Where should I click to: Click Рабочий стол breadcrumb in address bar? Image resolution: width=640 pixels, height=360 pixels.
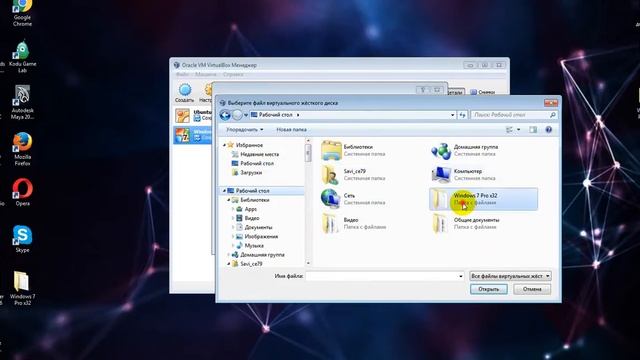(276, 115)
